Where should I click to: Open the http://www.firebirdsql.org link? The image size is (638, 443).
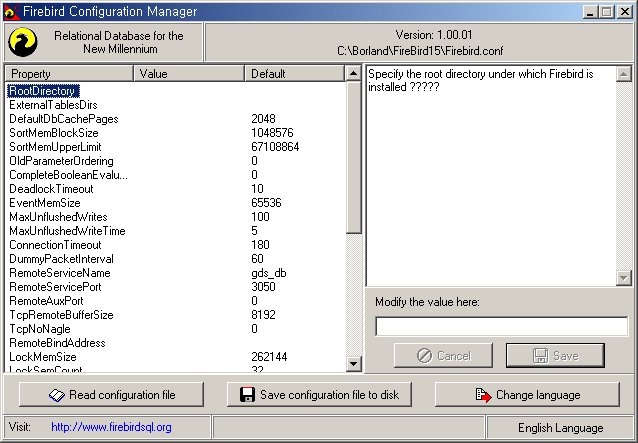[x=111, y=427]
